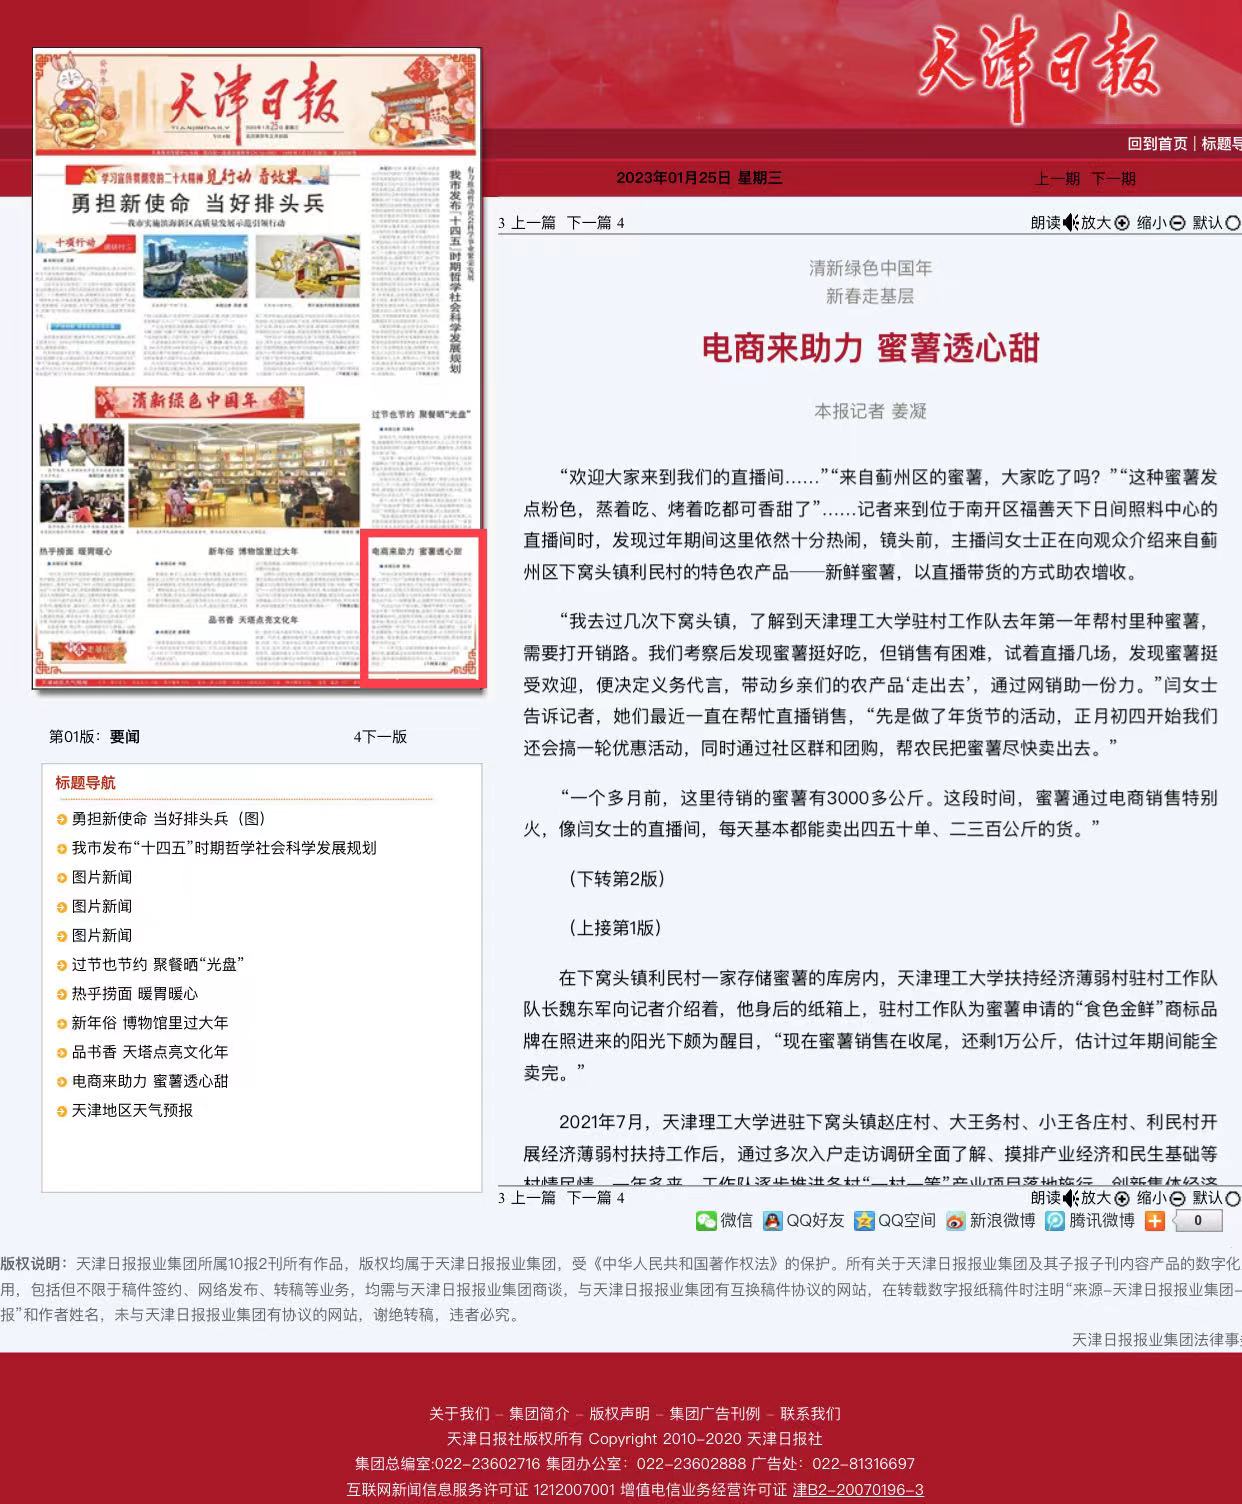Click the newspaper front page thumbnail
The width and height of the screenshot is (1242, 1504).
257,369
